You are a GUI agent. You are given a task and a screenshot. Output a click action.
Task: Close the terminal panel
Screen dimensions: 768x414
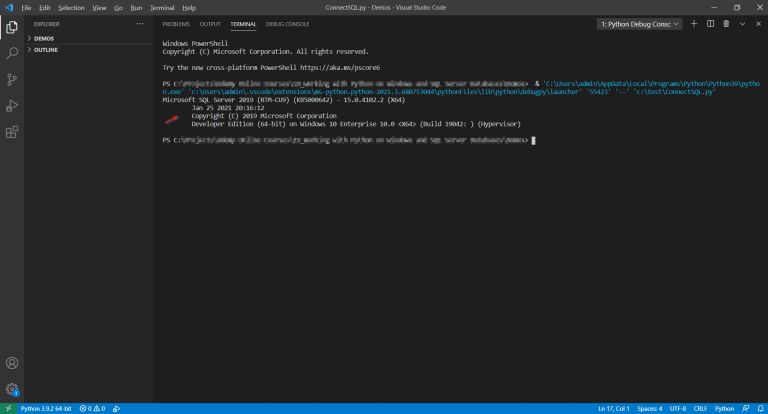point(758,24)
